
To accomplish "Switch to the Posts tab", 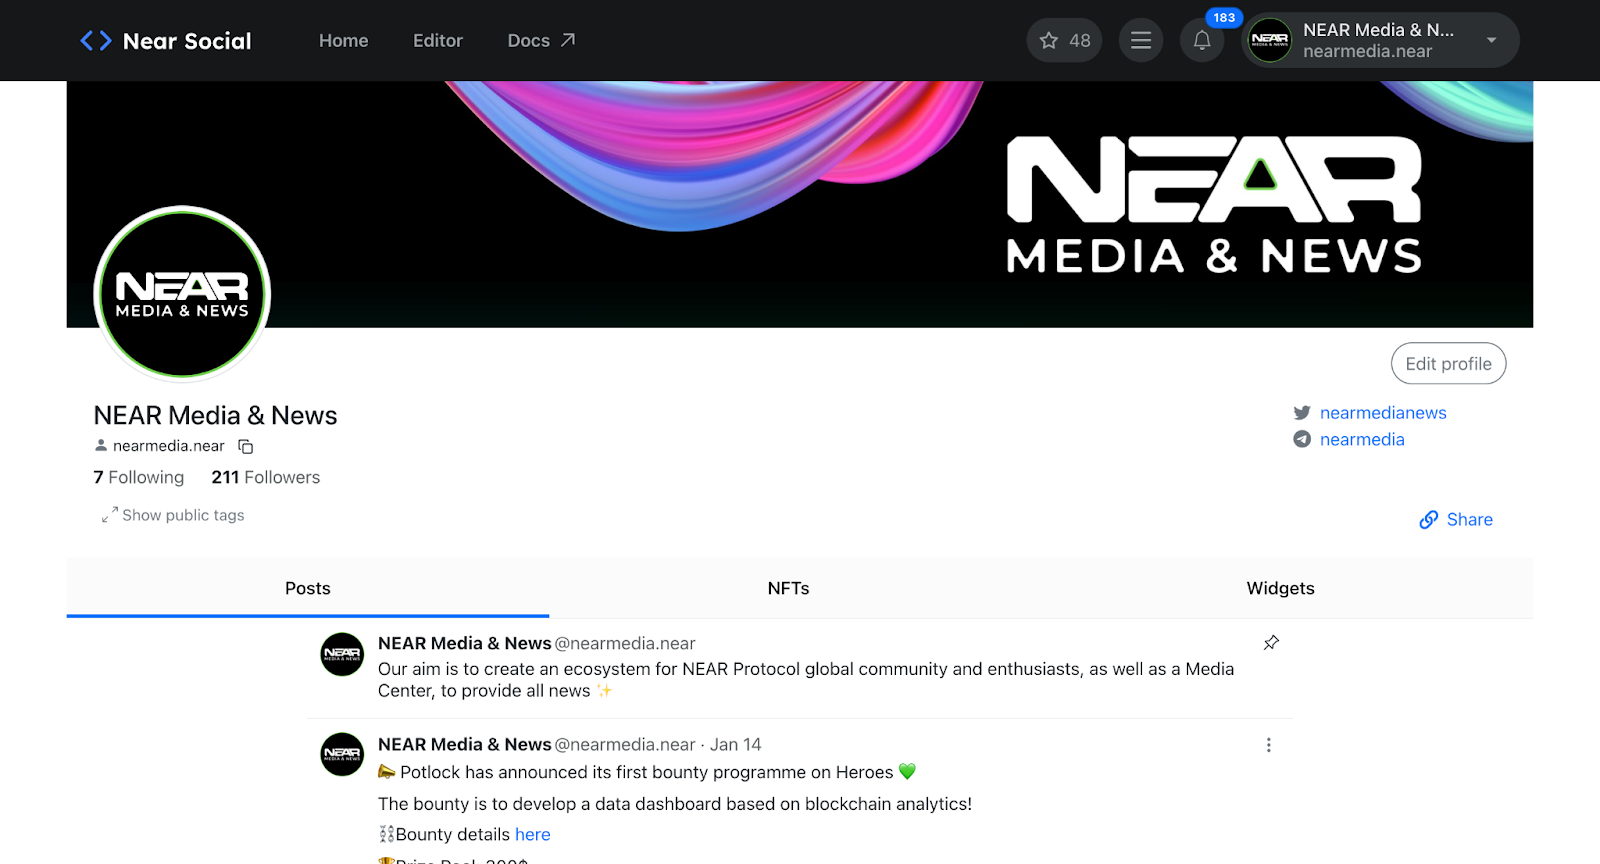I will (x=308, y=589).
